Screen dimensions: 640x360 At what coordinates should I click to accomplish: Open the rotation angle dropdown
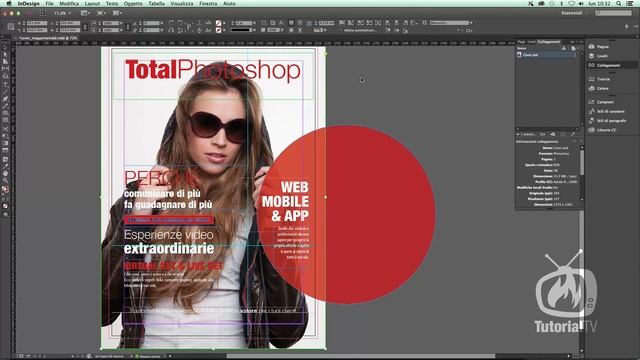pos(162,23)
